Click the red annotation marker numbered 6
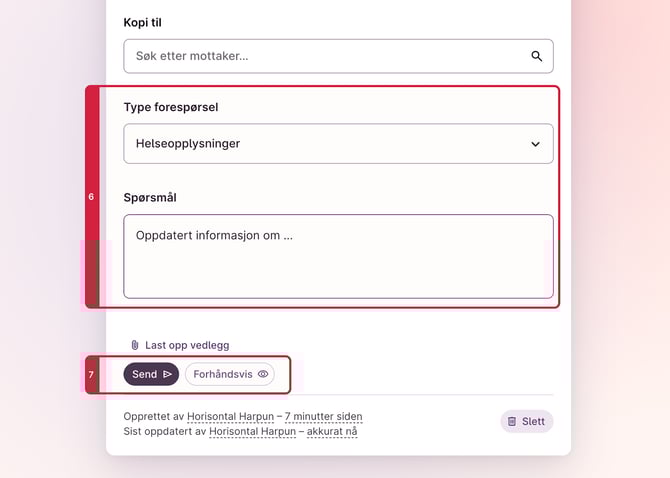Screen dimensions: 670x478 [x=91, y=197]
